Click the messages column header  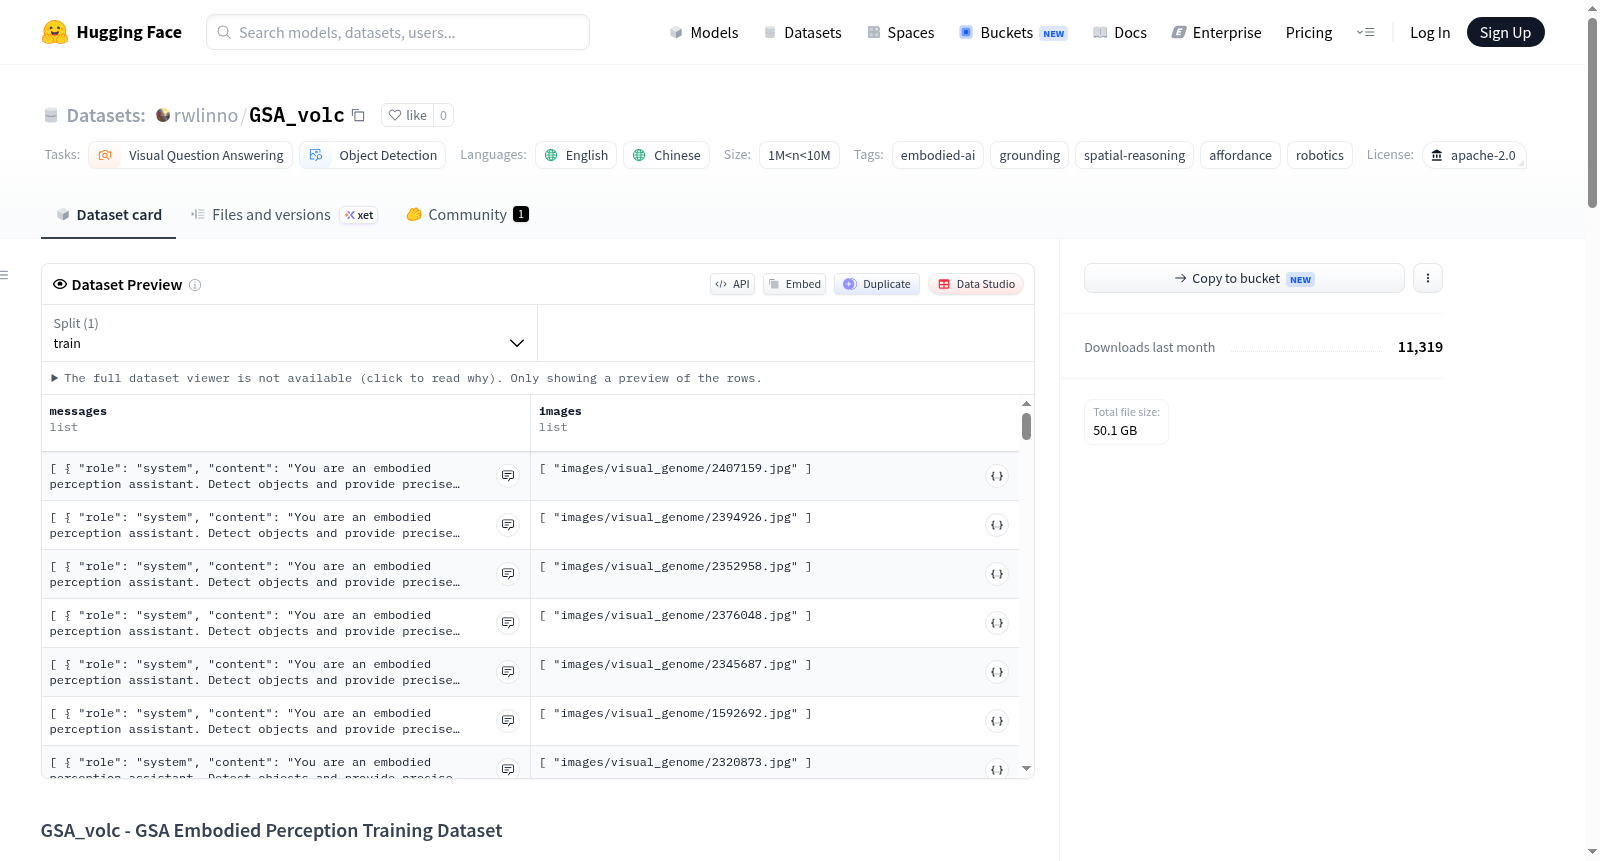point(286,423)
